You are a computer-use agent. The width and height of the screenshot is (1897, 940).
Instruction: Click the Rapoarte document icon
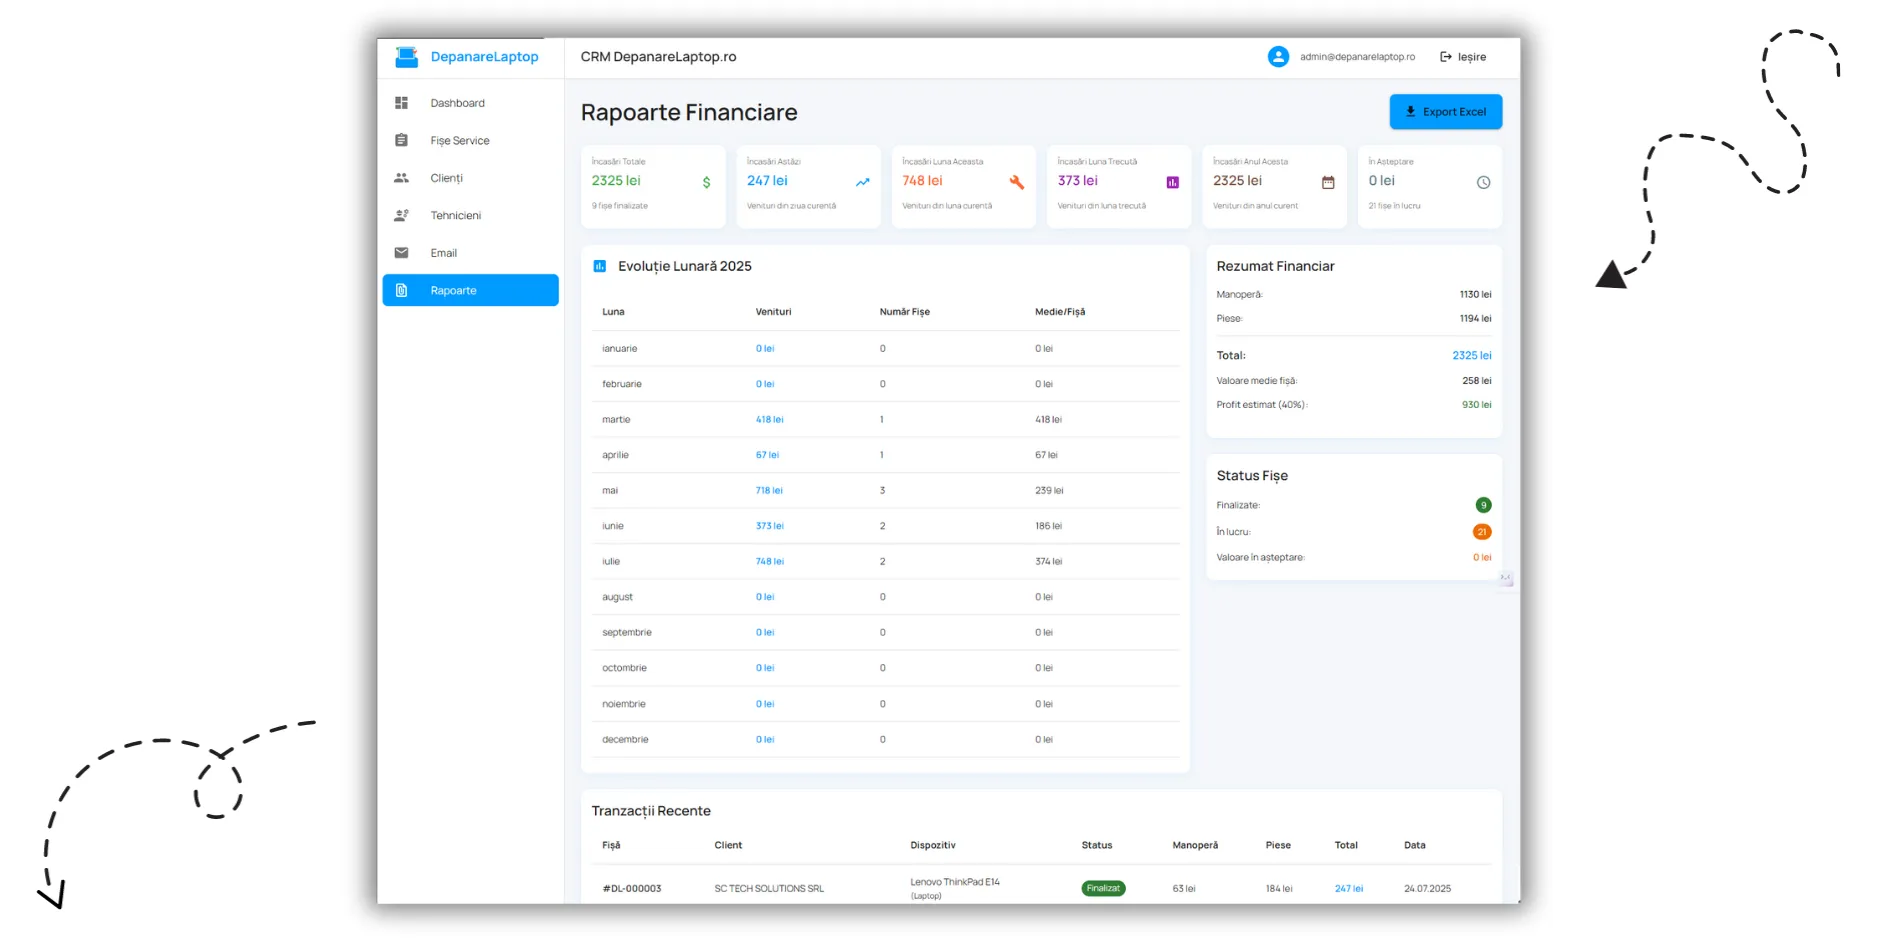pyautogui.click(x=401, y=290)
